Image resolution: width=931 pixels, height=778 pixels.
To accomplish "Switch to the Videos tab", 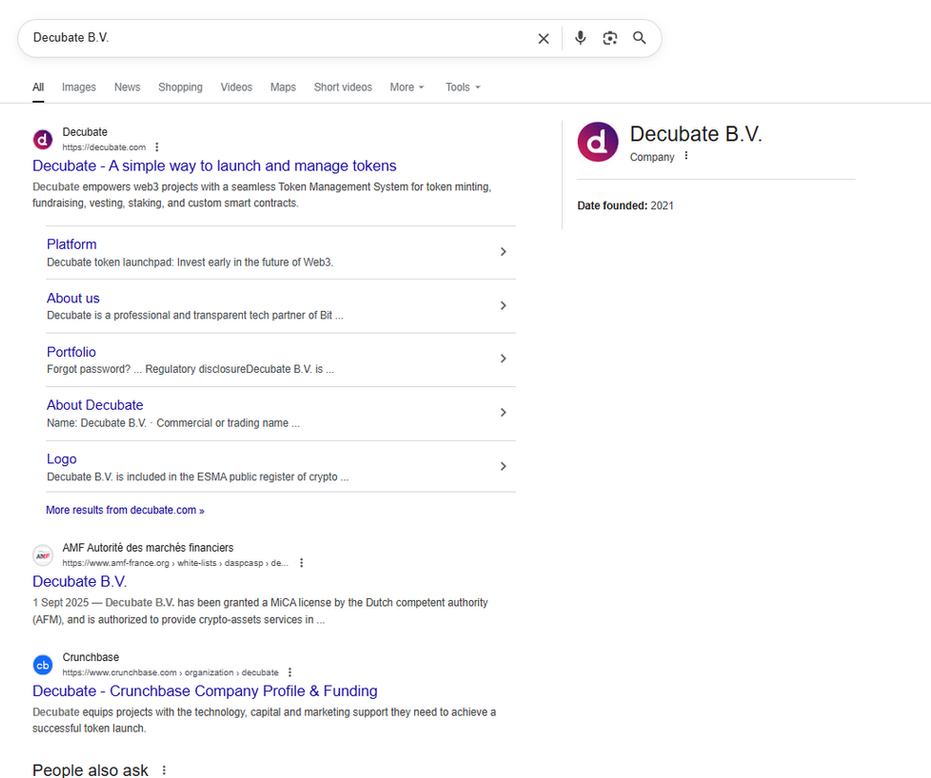I will [x=236, y=87].
